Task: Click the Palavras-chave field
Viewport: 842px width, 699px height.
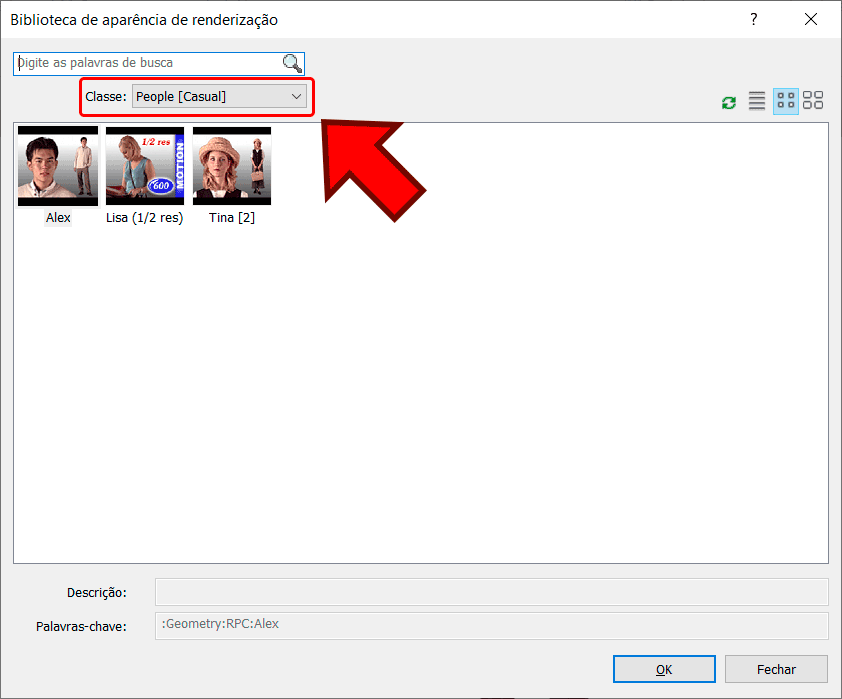Action: (x=491, y=625)
